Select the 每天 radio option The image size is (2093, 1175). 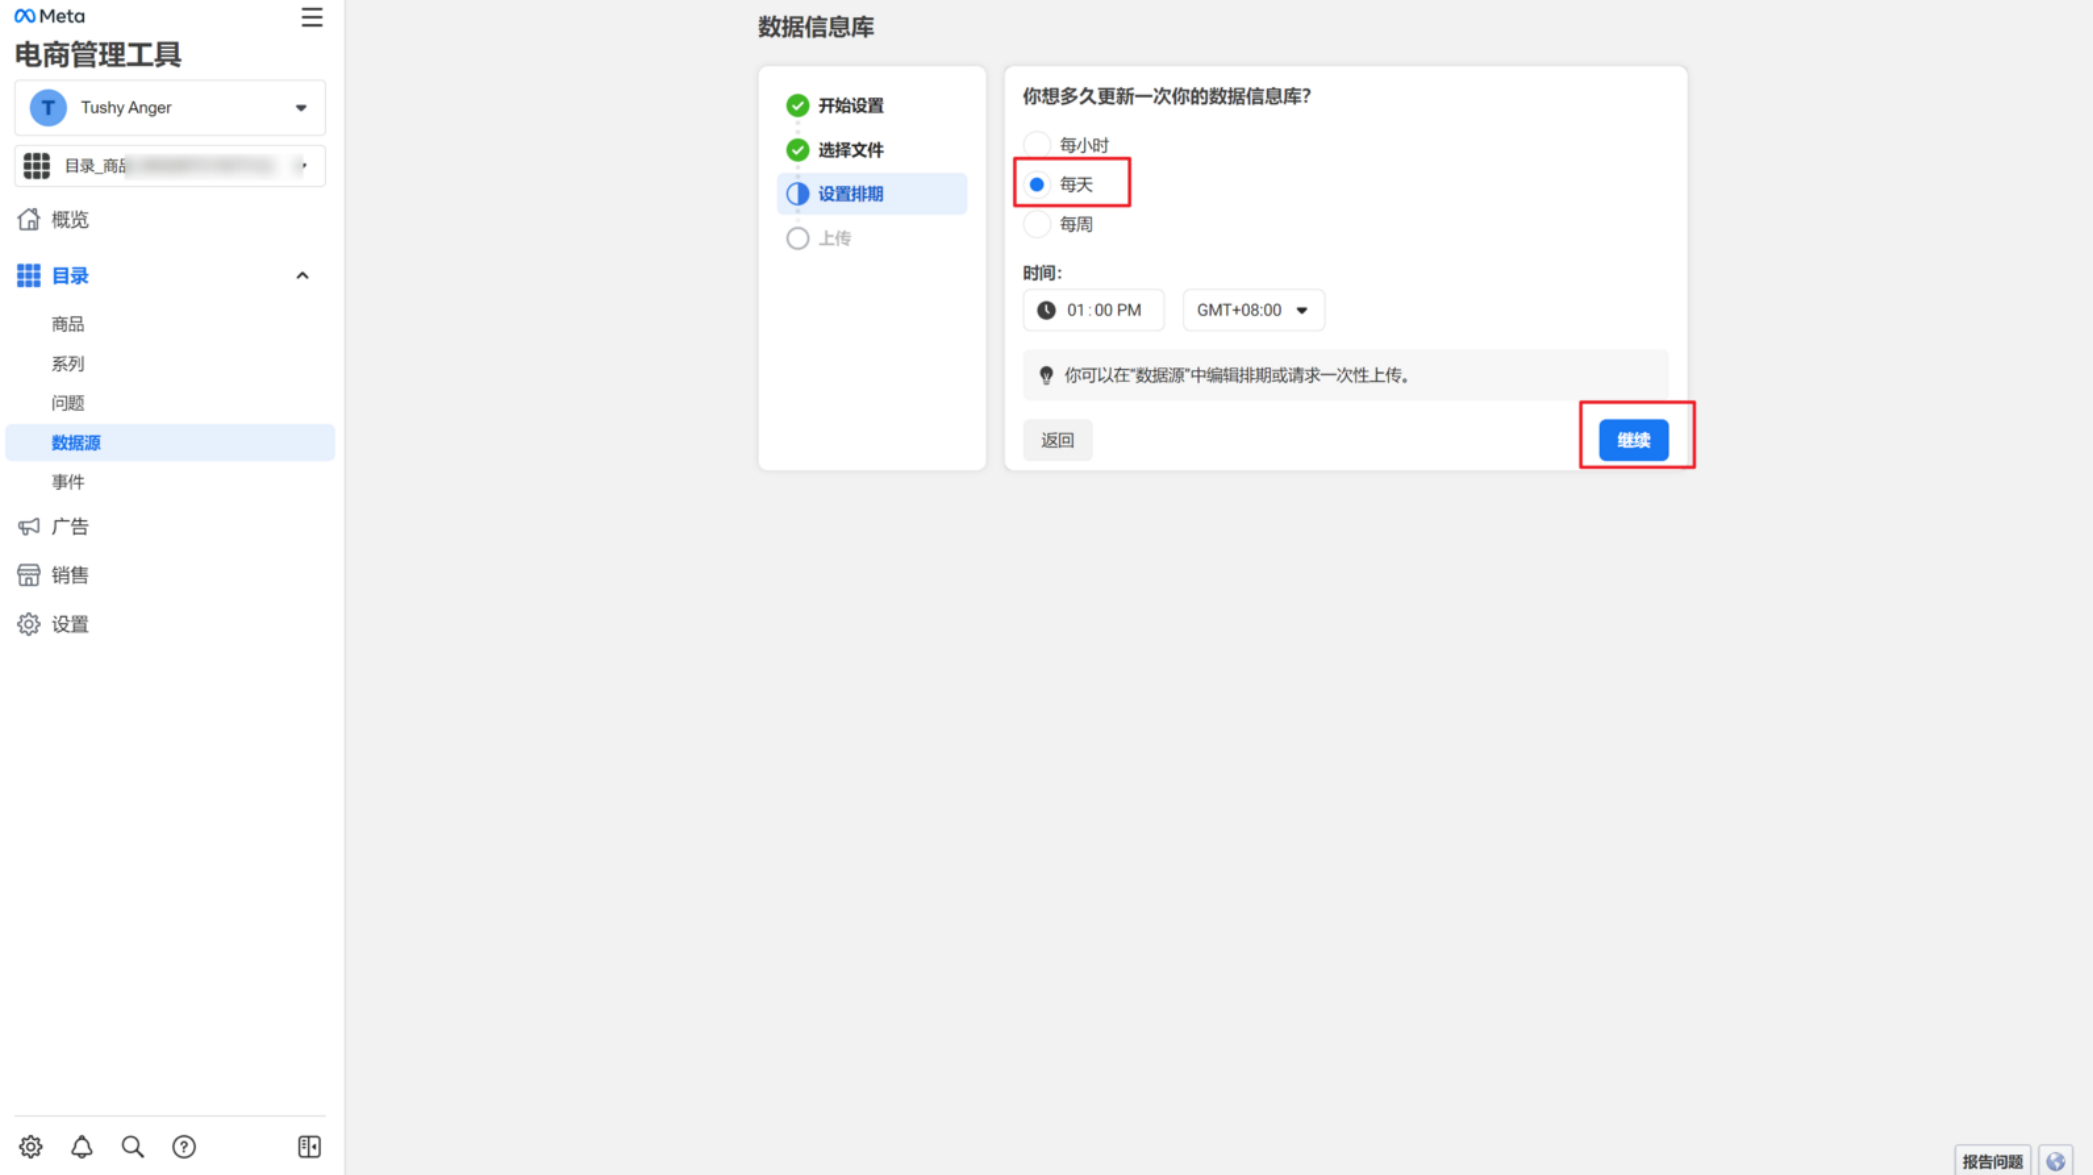click(x=1037, y=184)
